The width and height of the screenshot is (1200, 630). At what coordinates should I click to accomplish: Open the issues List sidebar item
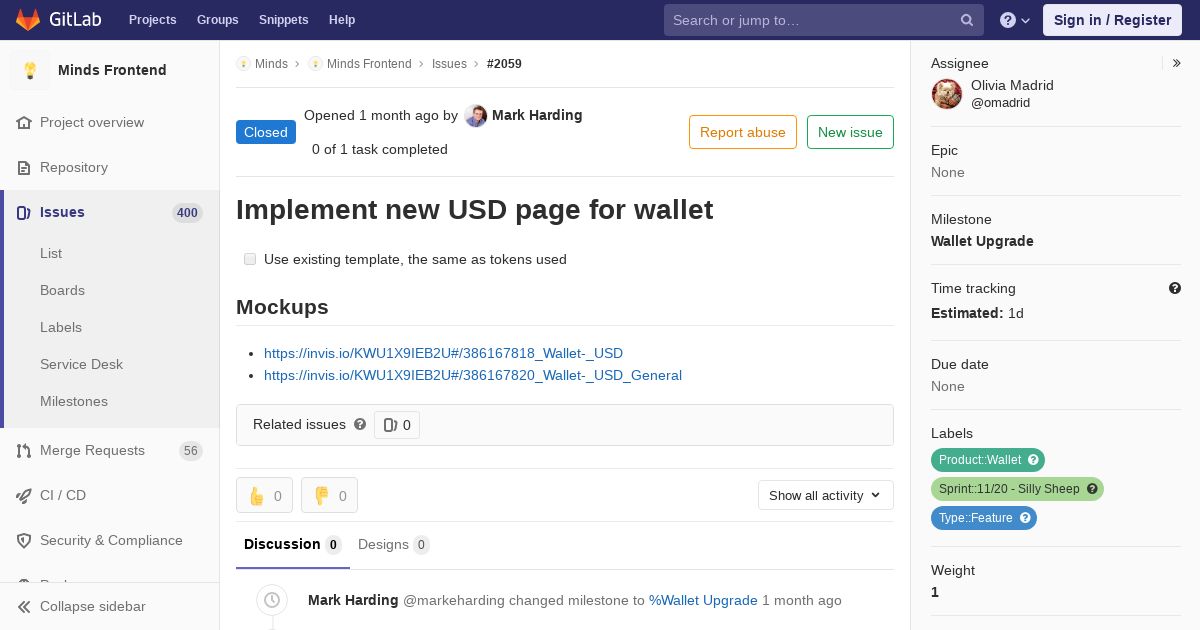coord(51,254)
